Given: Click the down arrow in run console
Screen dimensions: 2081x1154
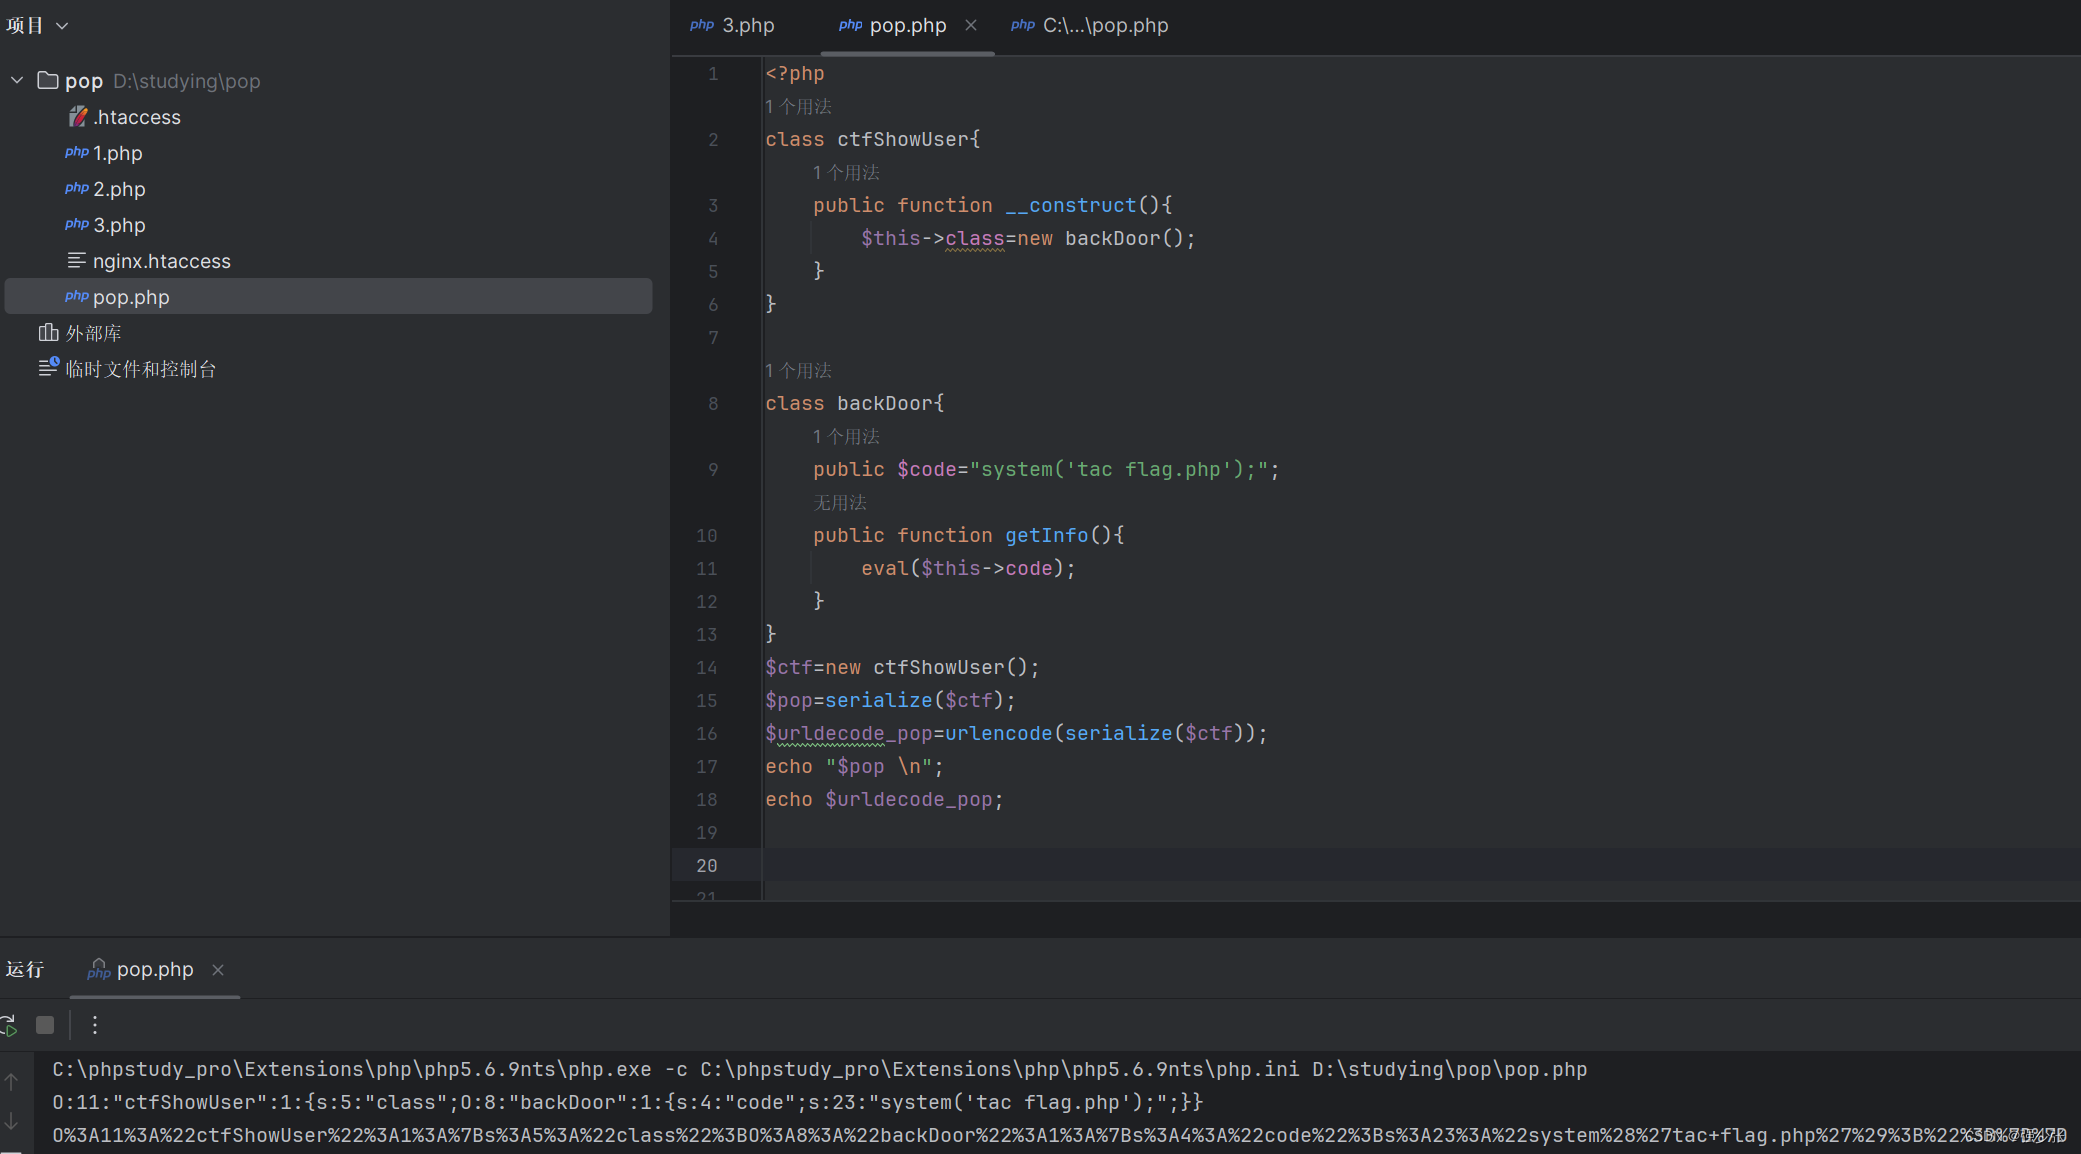Looking at the screenshot, I should pyautogui.click(x=11, y=1121).
